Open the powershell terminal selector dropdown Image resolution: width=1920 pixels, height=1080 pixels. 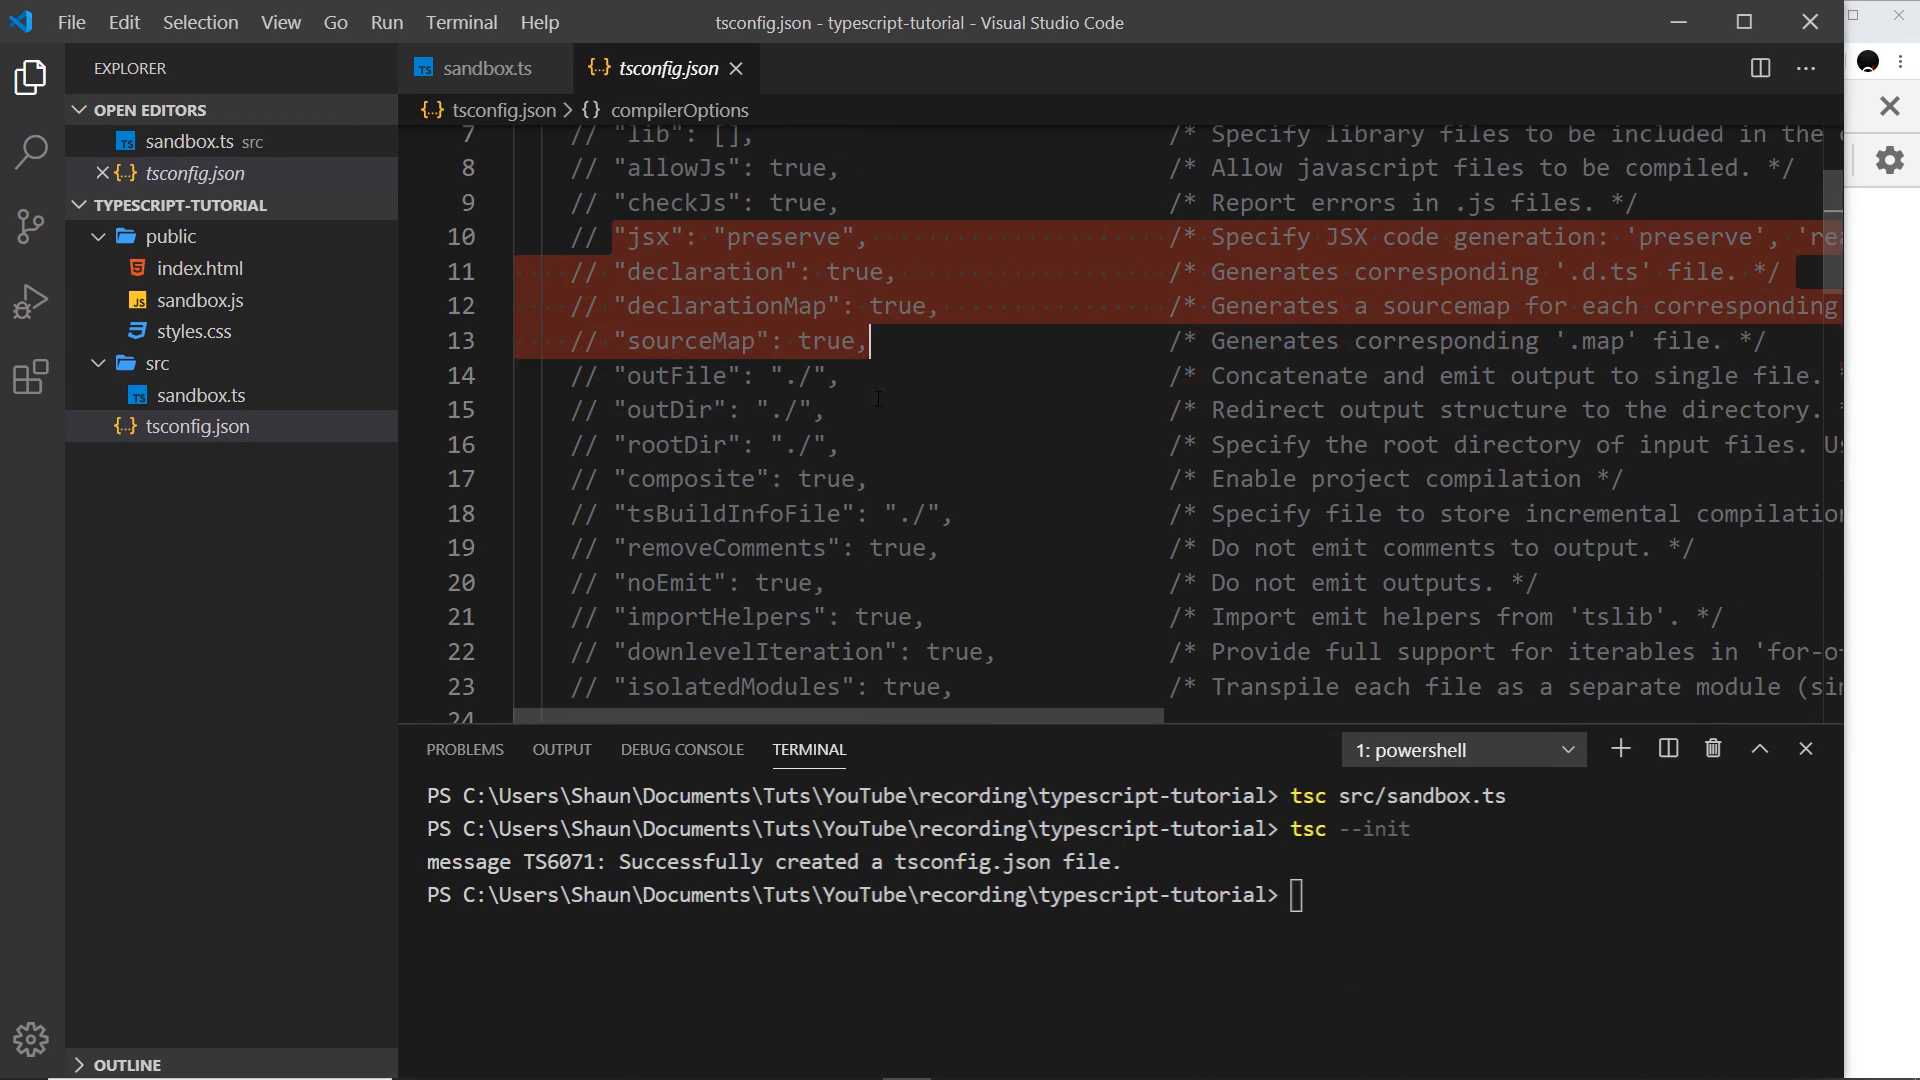1464,750
